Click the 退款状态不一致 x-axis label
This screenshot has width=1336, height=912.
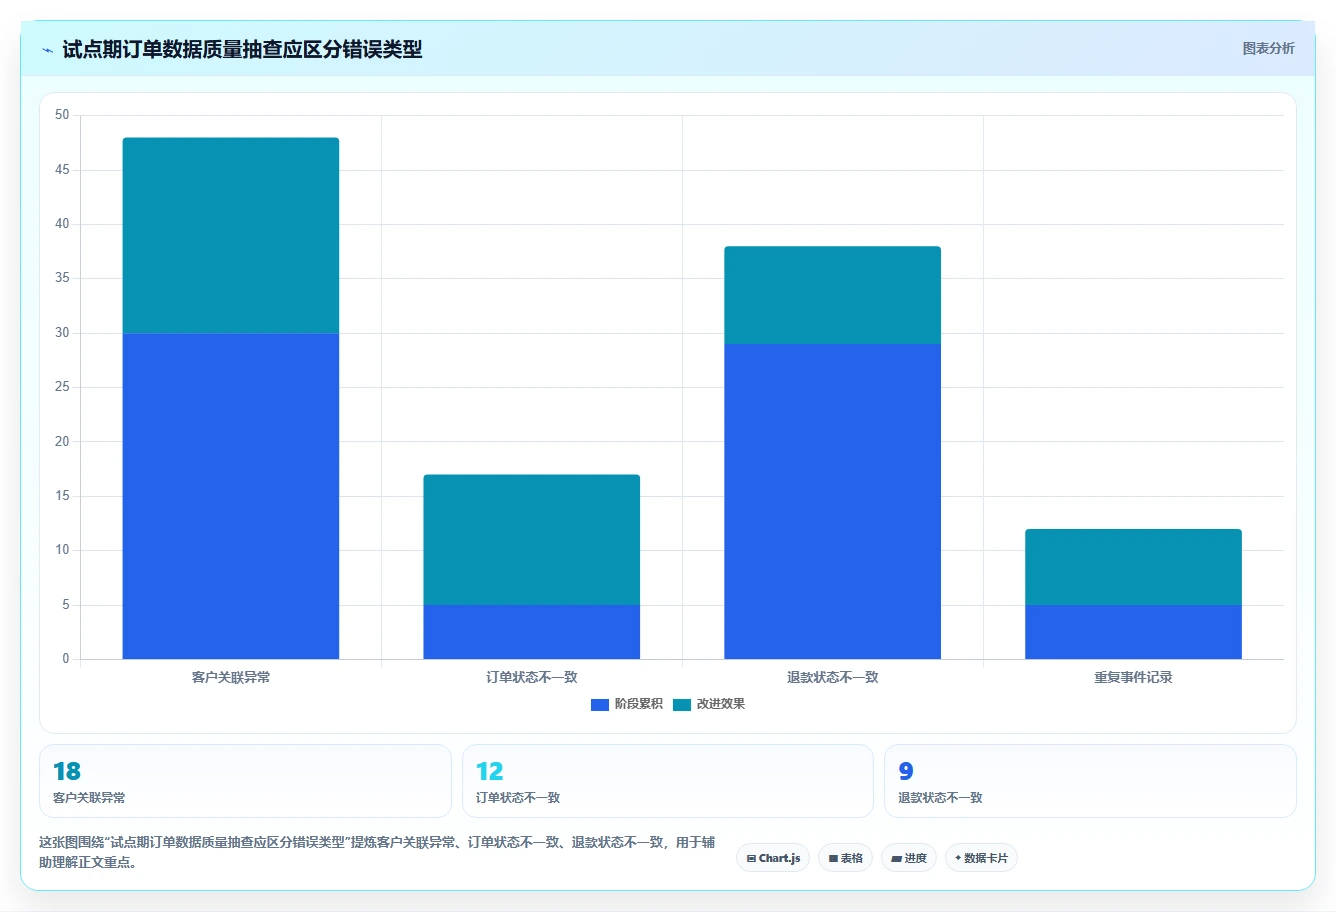[833, 678]
